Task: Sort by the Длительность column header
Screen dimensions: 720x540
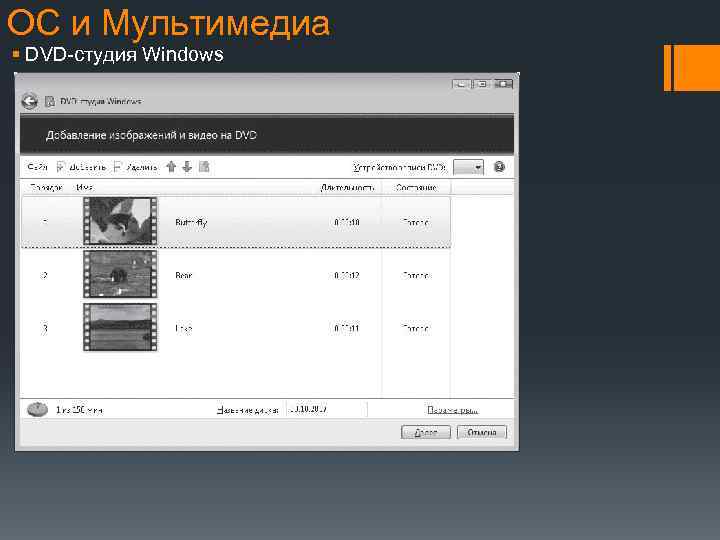Action: click(x=348, y=187)
